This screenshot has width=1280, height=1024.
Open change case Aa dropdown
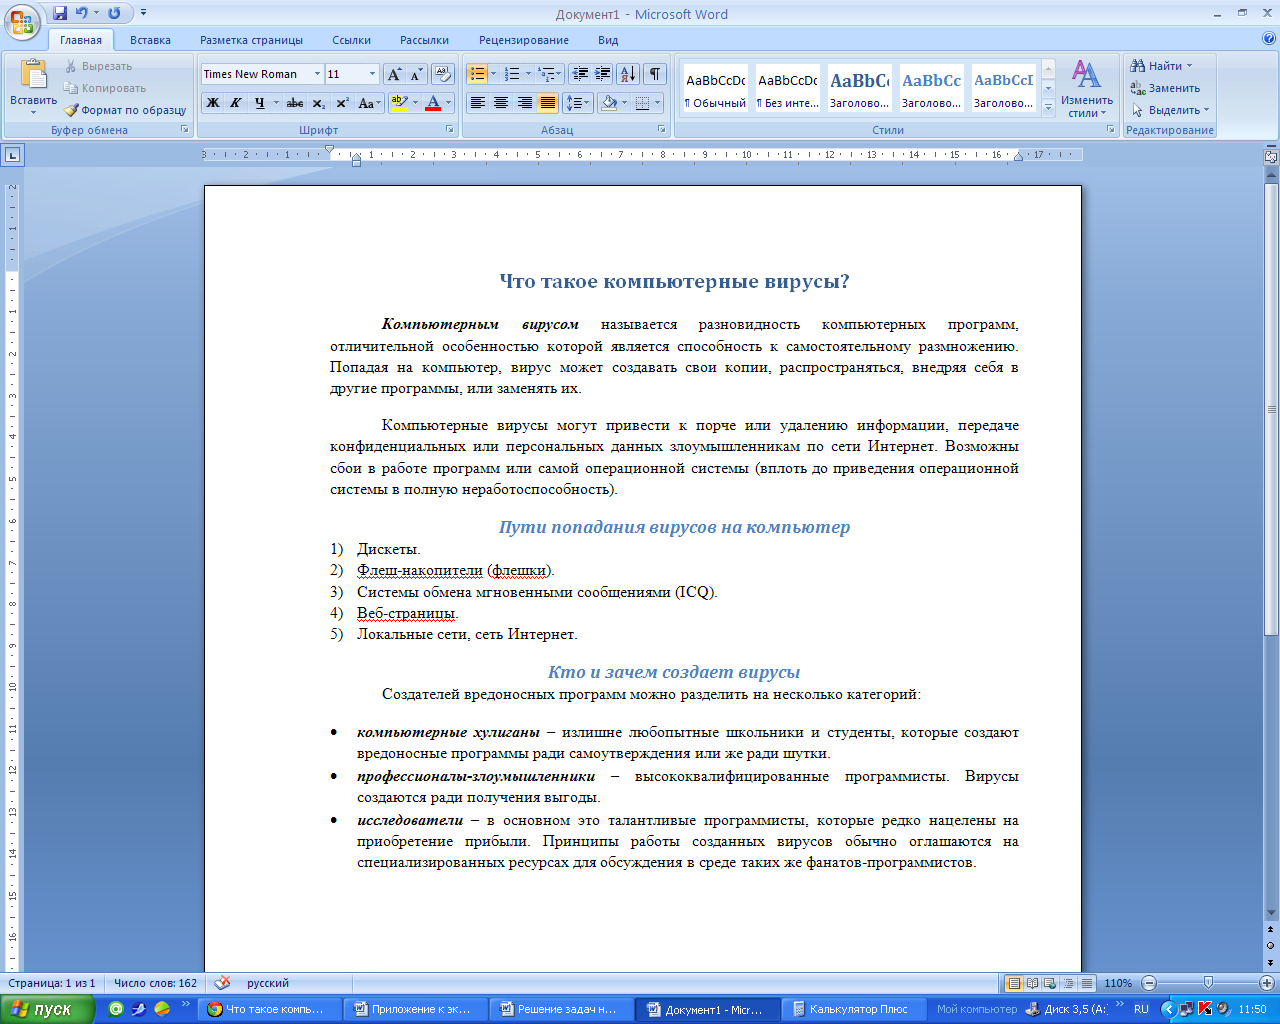click(x=370, y=103)
